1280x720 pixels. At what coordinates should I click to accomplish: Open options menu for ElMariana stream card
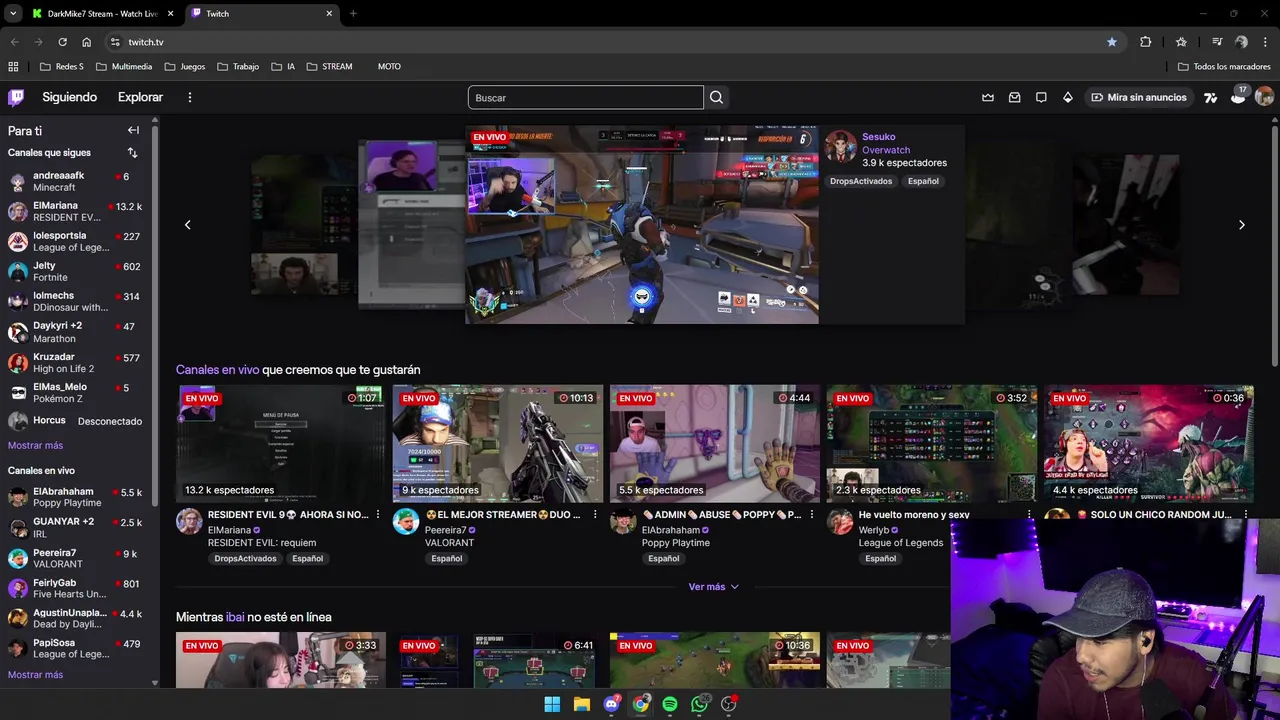pyautogui.click(x=377, y=515)
